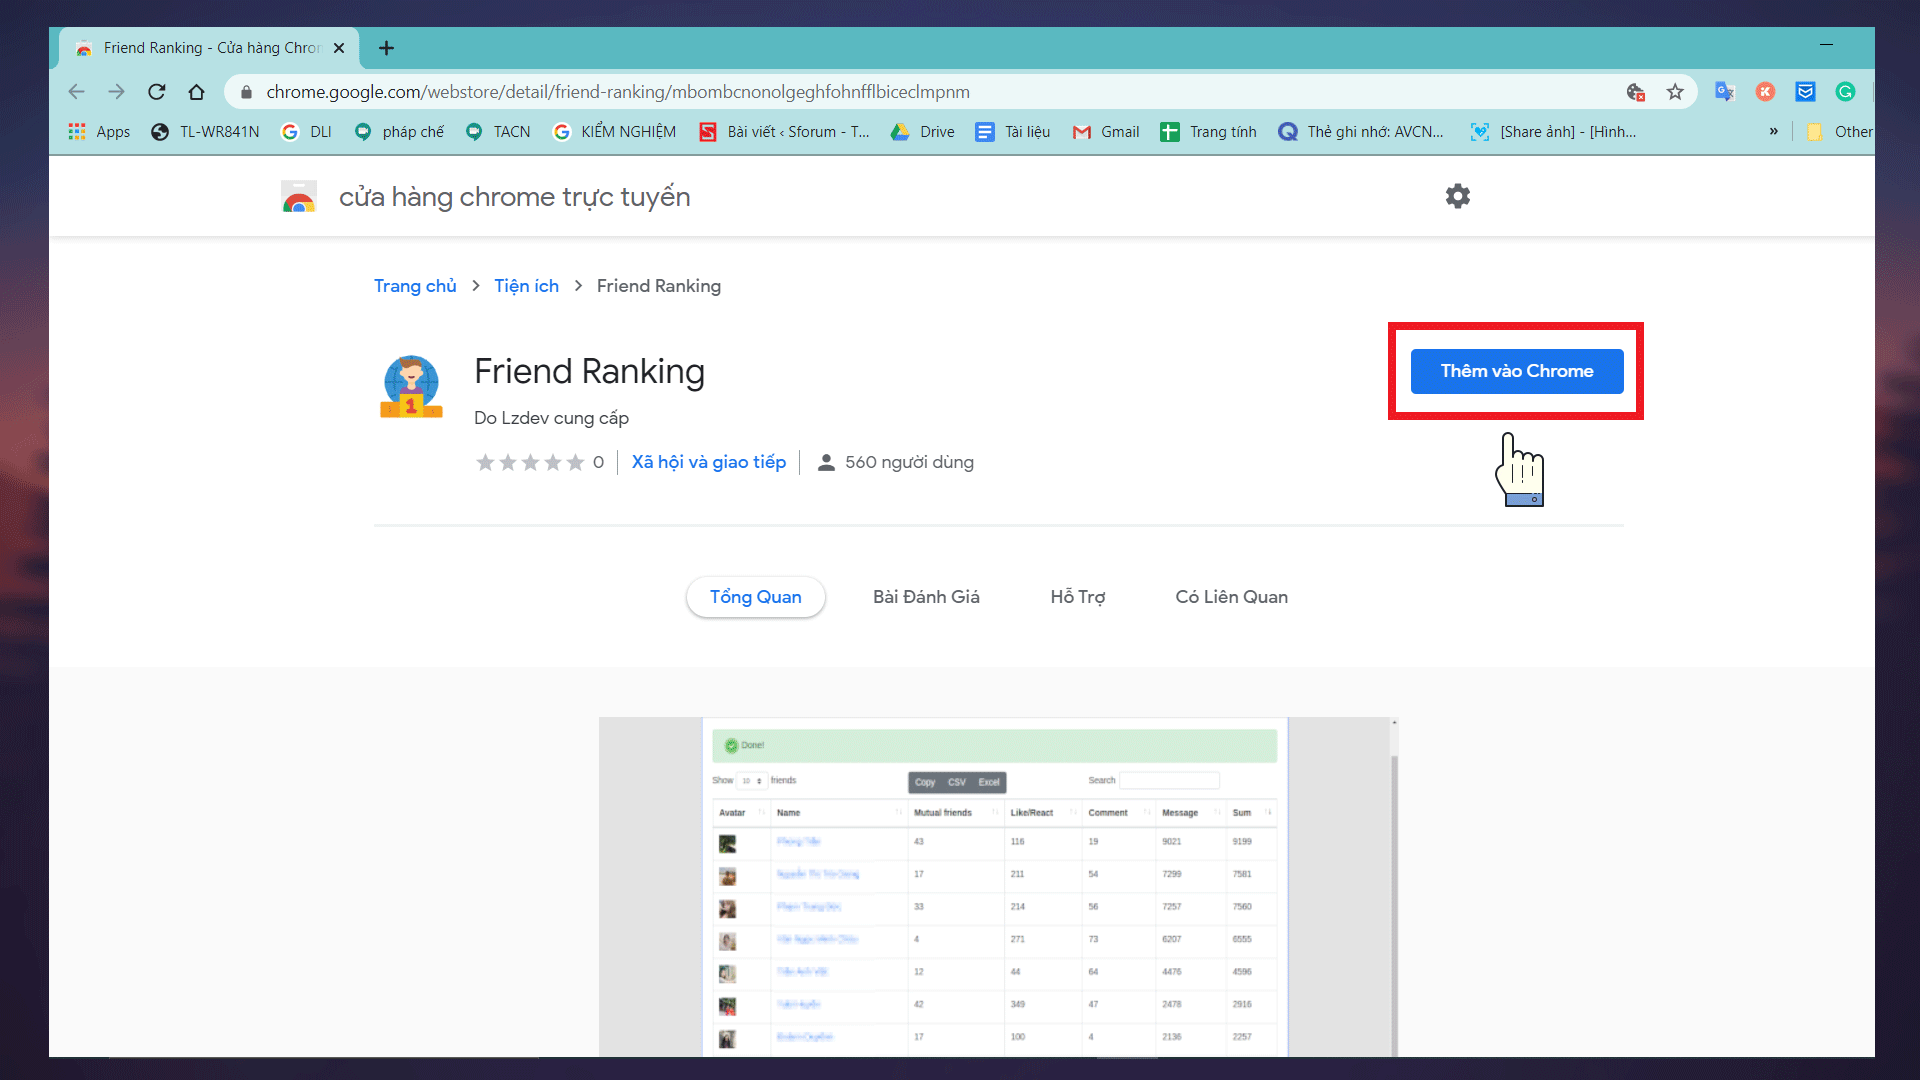1920x1080 pixels.
Task: Open Share ảnh bookmark
Action: coord(1553,132)
